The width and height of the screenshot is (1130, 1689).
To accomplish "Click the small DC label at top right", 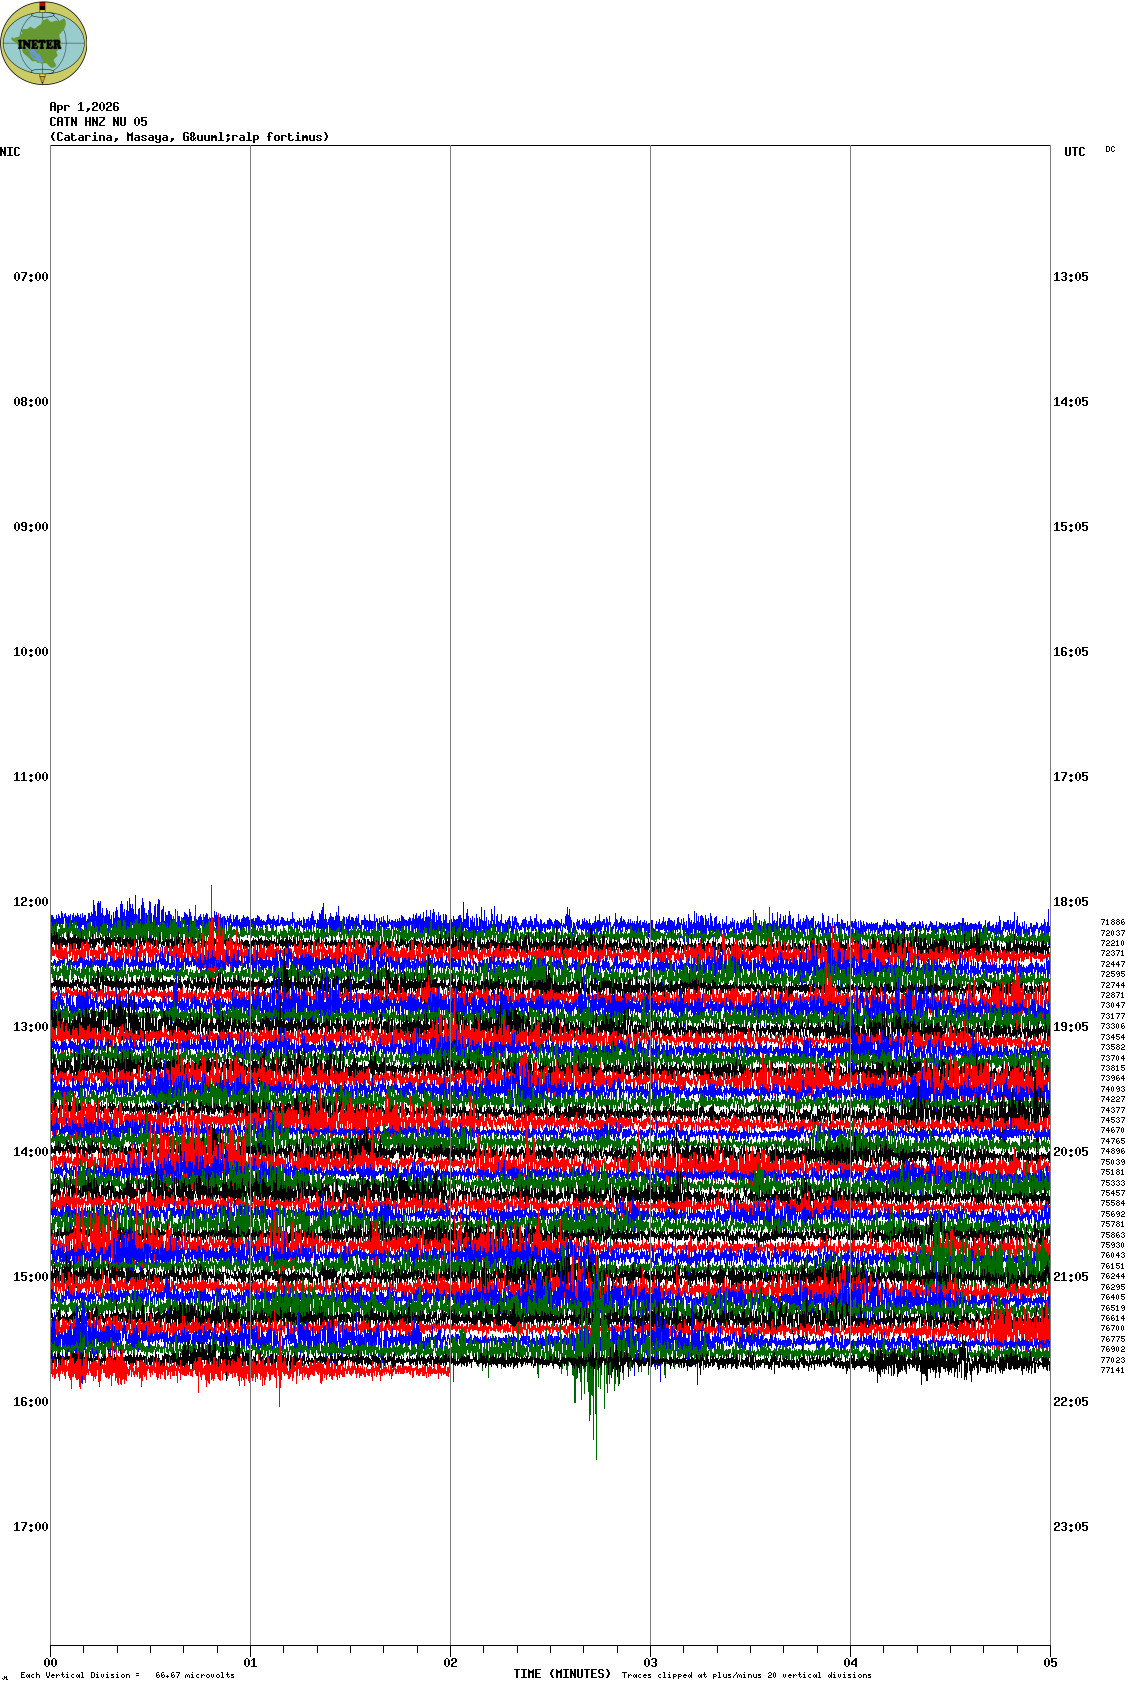I will pyautogui.click(x=1110, y=150).
